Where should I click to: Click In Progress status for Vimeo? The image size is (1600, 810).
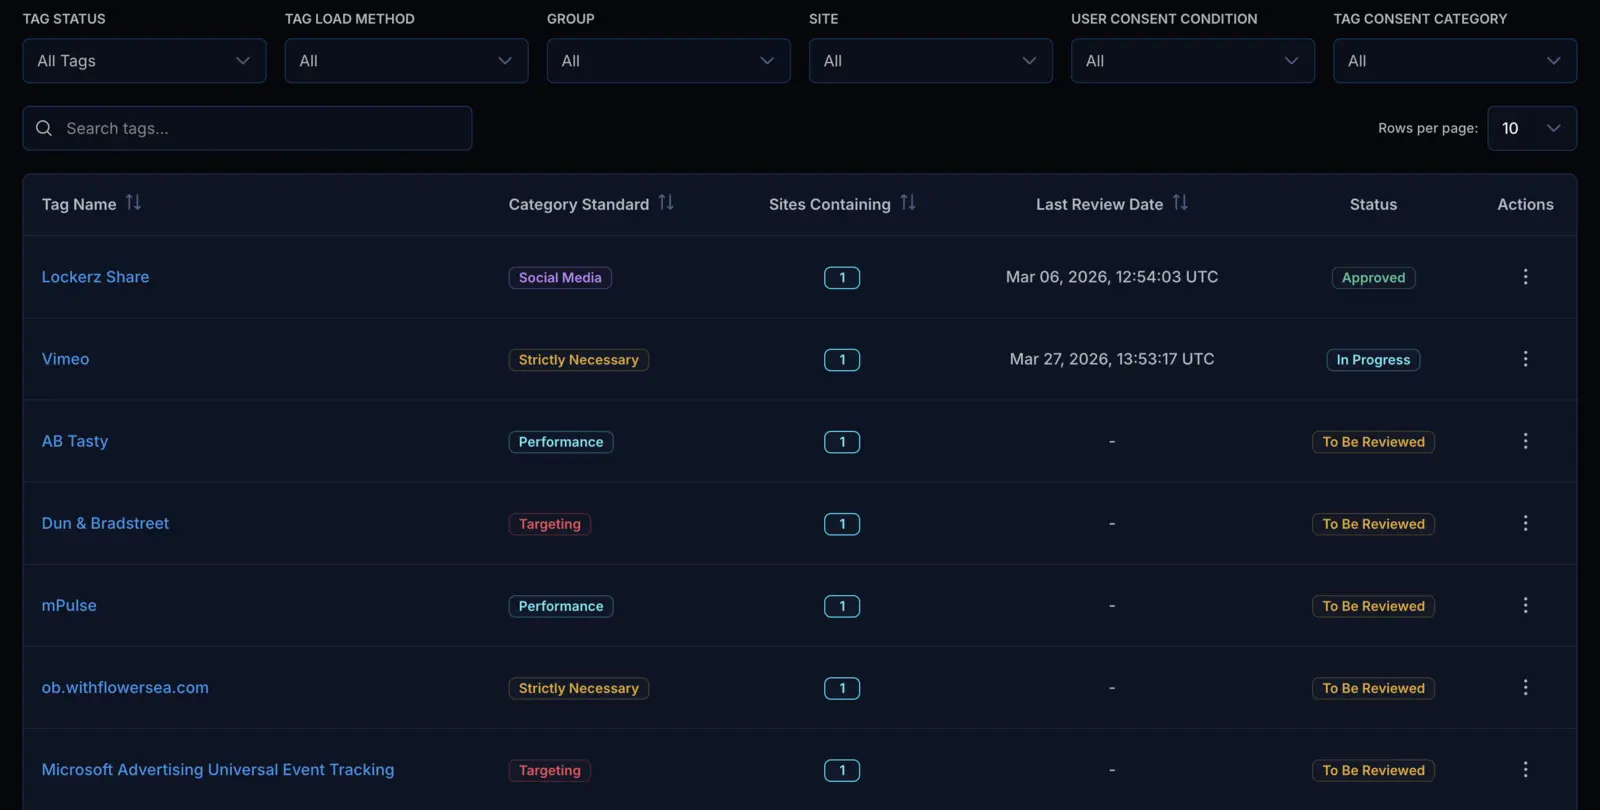coord(1373,360)
